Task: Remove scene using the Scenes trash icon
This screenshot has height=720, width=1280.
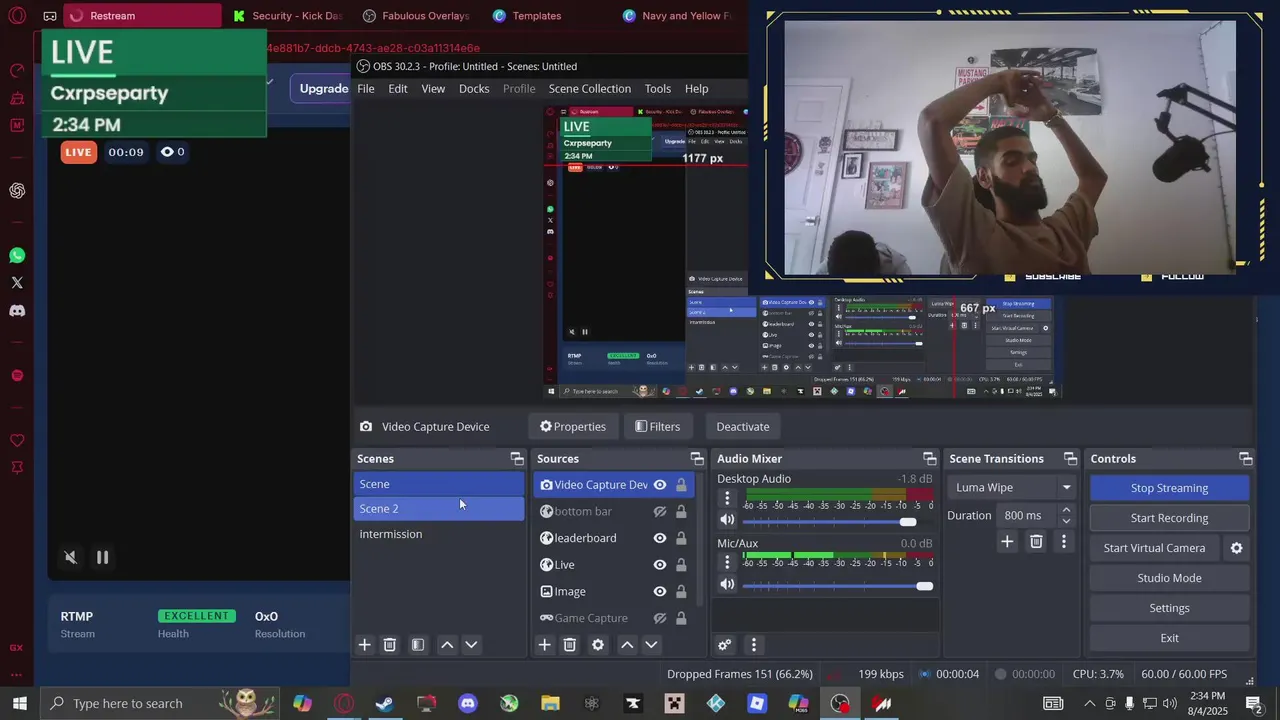Action: click(x=390, y=645)
